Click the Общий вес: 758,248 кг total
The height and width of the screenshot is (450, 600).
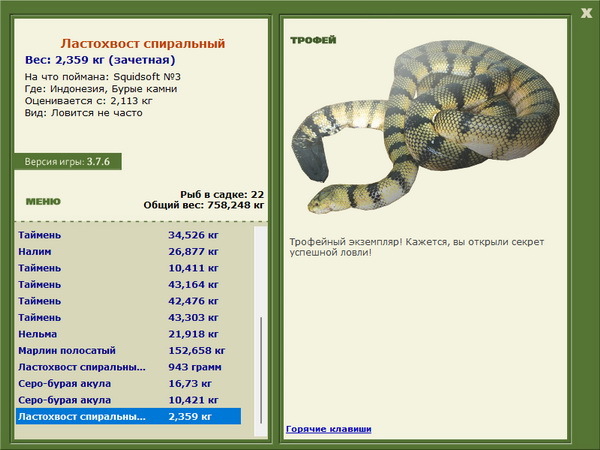tap(204, 205)
